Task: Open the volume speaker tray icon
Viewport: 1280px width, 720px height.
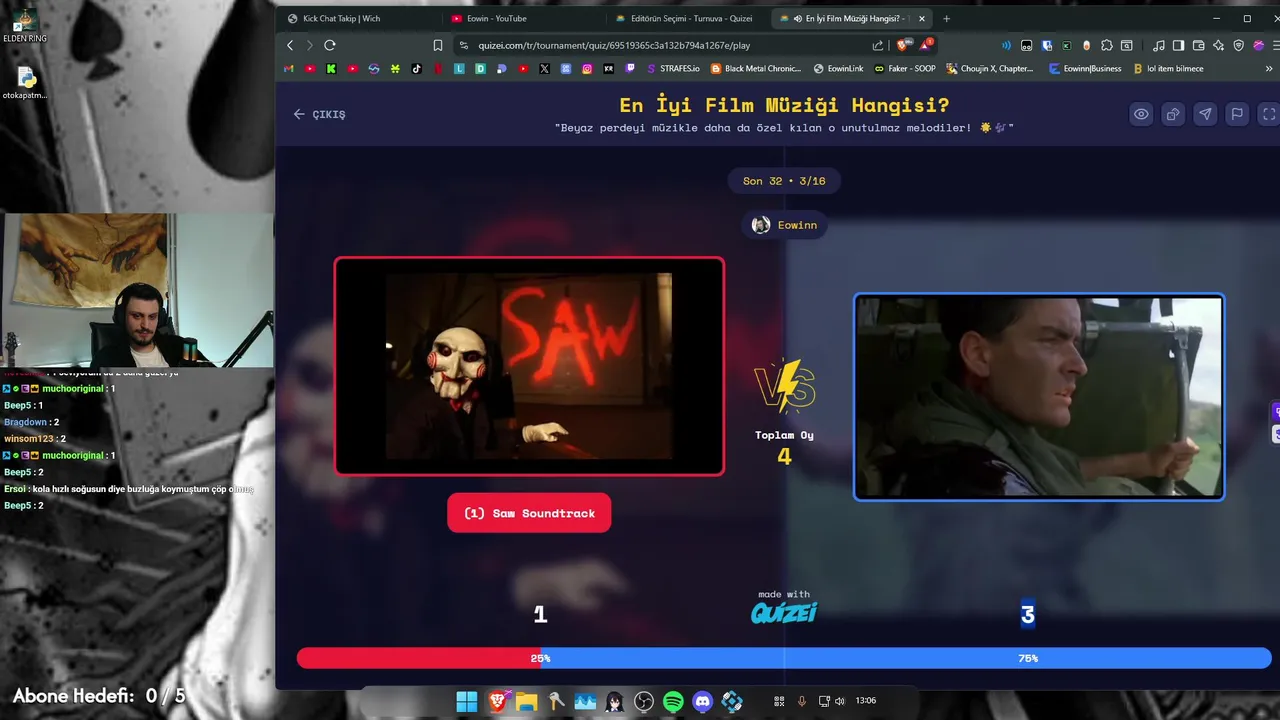Action: pyautogui.click(x=839, y=701)
